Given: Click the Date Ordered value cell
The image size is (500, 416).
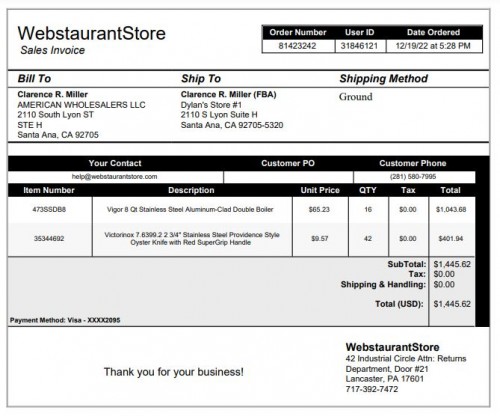Looking at the screenshot, I should coord(434,46).
